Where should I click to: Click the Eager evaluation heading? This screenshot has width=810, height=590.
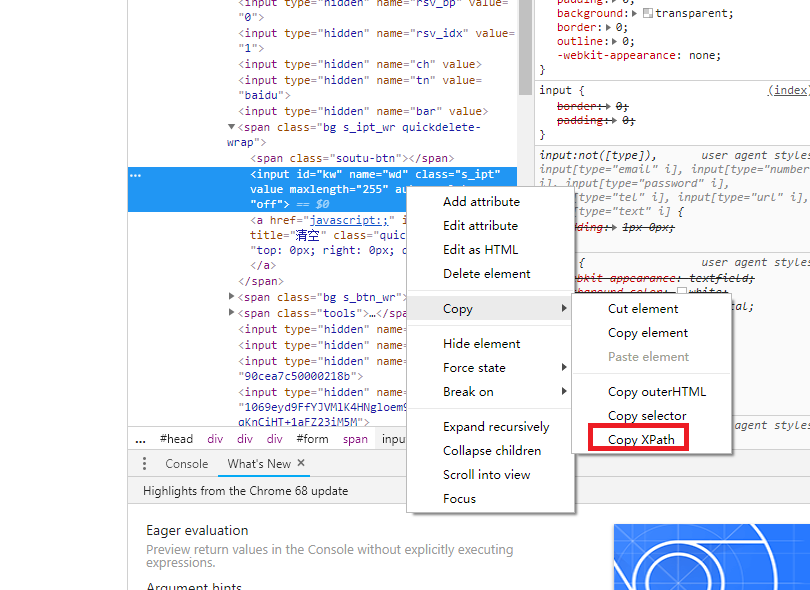197,530
